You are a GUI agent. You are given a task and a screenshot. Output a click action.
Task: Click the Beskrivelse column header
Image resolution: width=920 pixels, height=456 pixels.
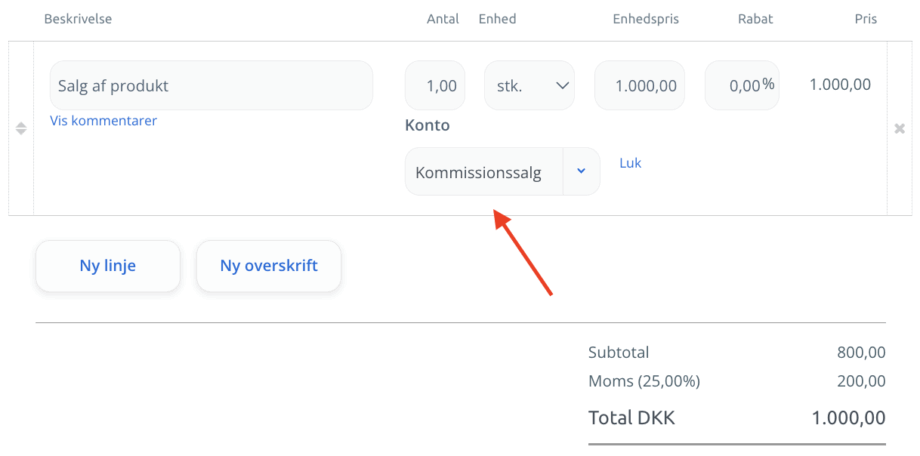tap(78, 19)
